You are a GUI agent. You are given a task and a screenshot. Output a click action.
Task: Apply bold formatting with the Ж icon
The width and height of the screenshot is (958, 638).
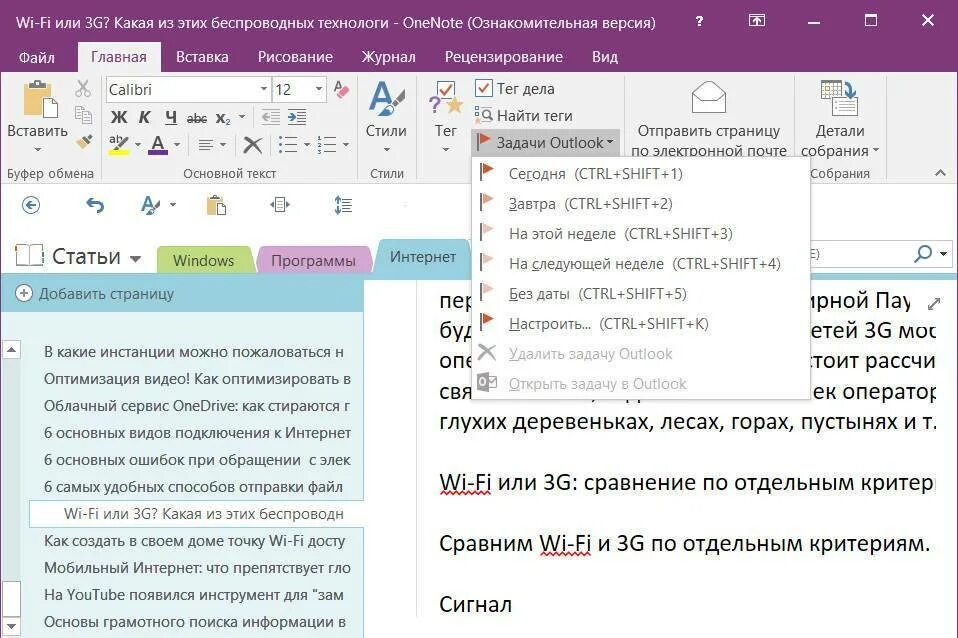click(x=118, y=117)
